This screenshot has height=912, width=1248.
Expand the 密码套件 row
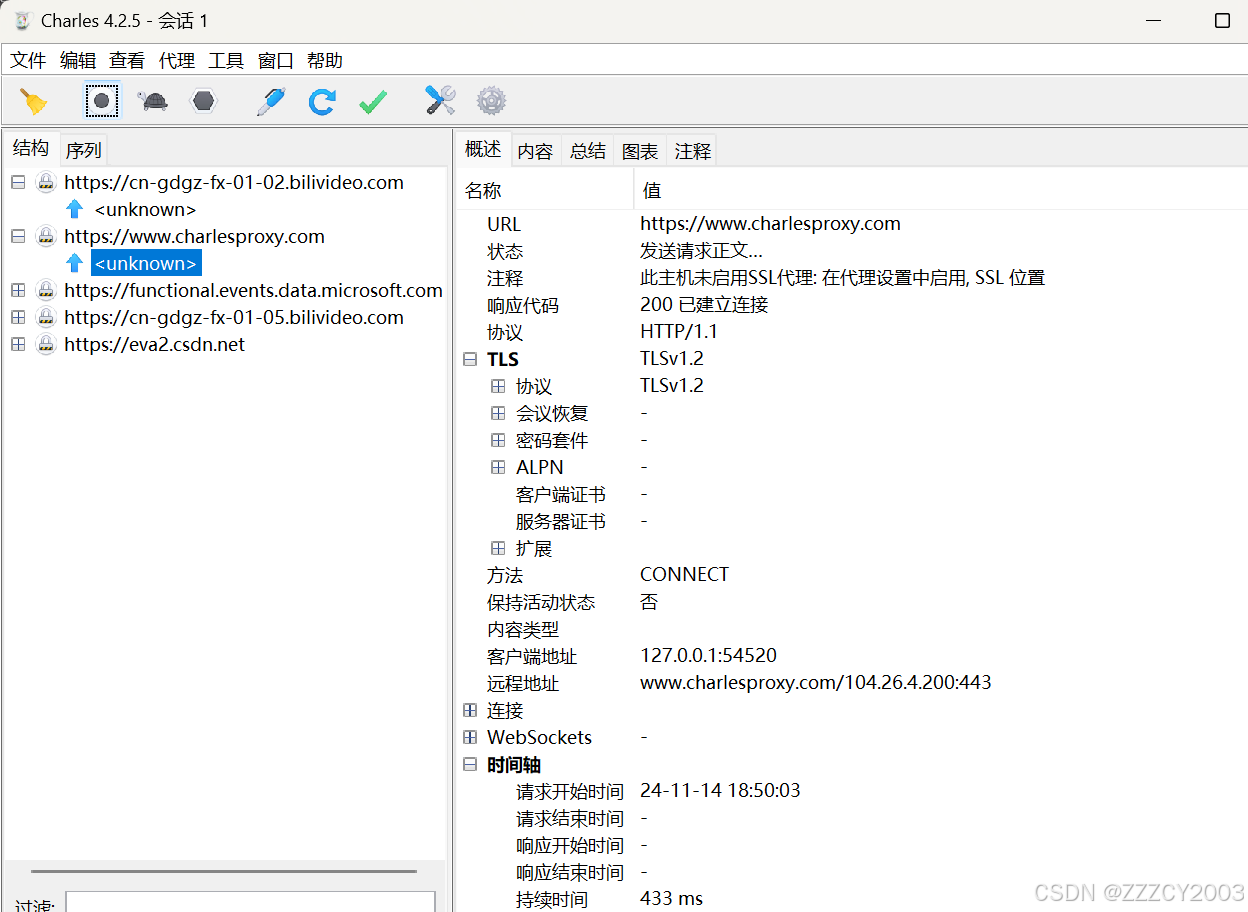pos(498,440)
